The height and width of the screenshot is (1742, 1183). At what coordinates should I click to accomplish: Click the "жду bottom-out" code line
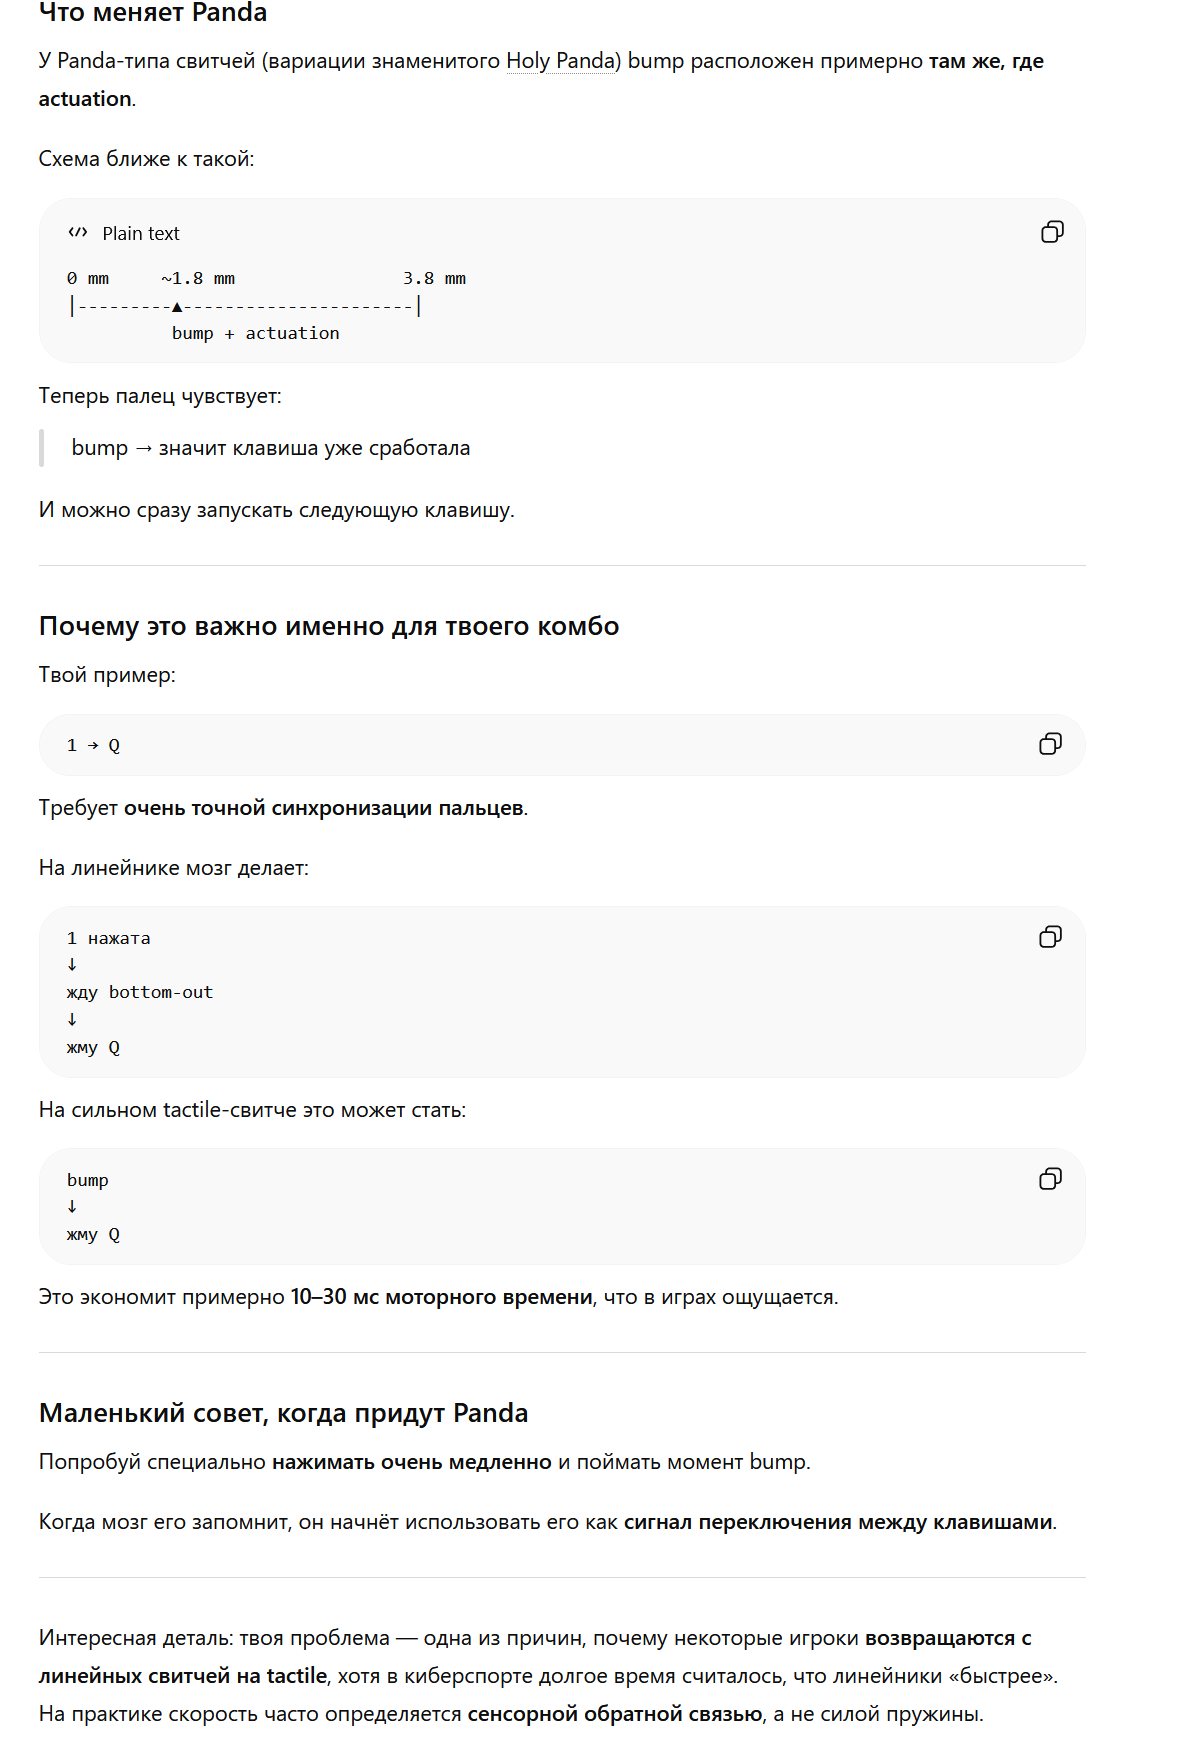[x=140, y=992]
